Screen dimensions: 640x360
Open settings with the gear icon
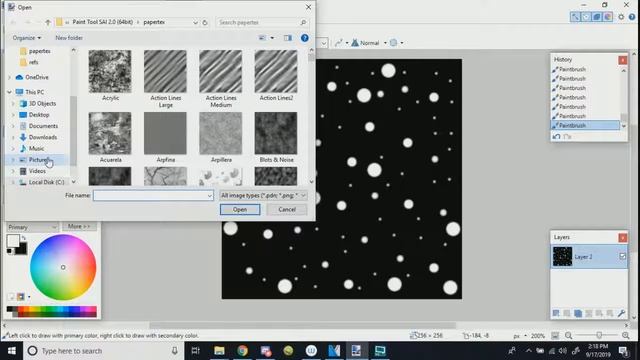click(621, 17)
